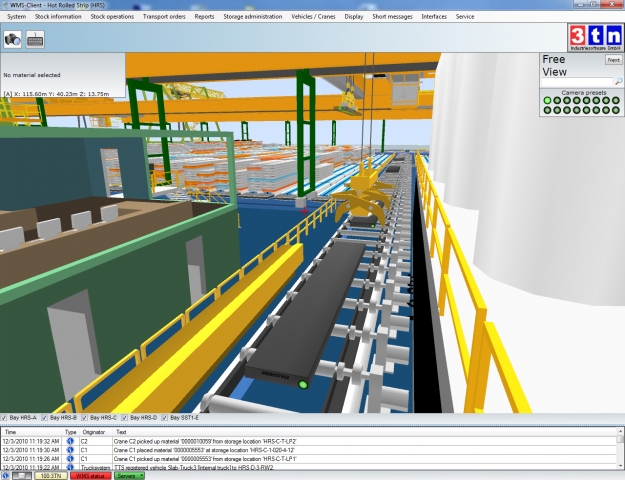Click the Next button in Free View
Screen dimensions: 625x480
[613, 60]
